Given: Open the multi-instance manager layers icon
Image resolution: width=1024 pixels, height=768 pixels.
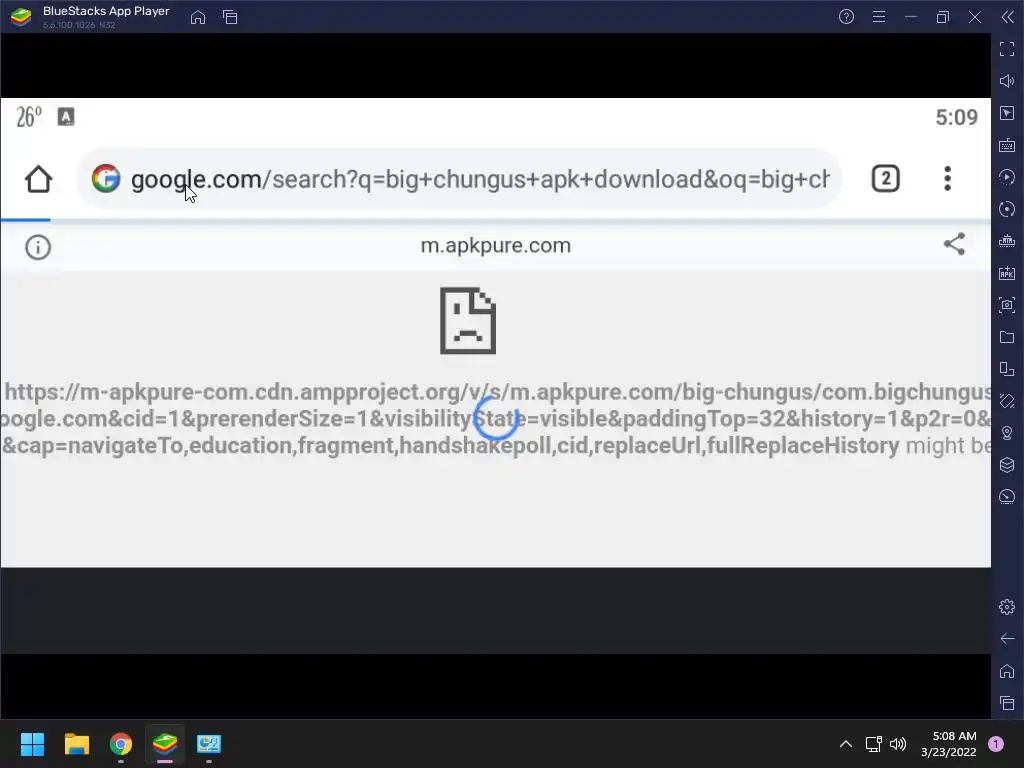Looking at the screenshot, I should tap(1007, 465).
